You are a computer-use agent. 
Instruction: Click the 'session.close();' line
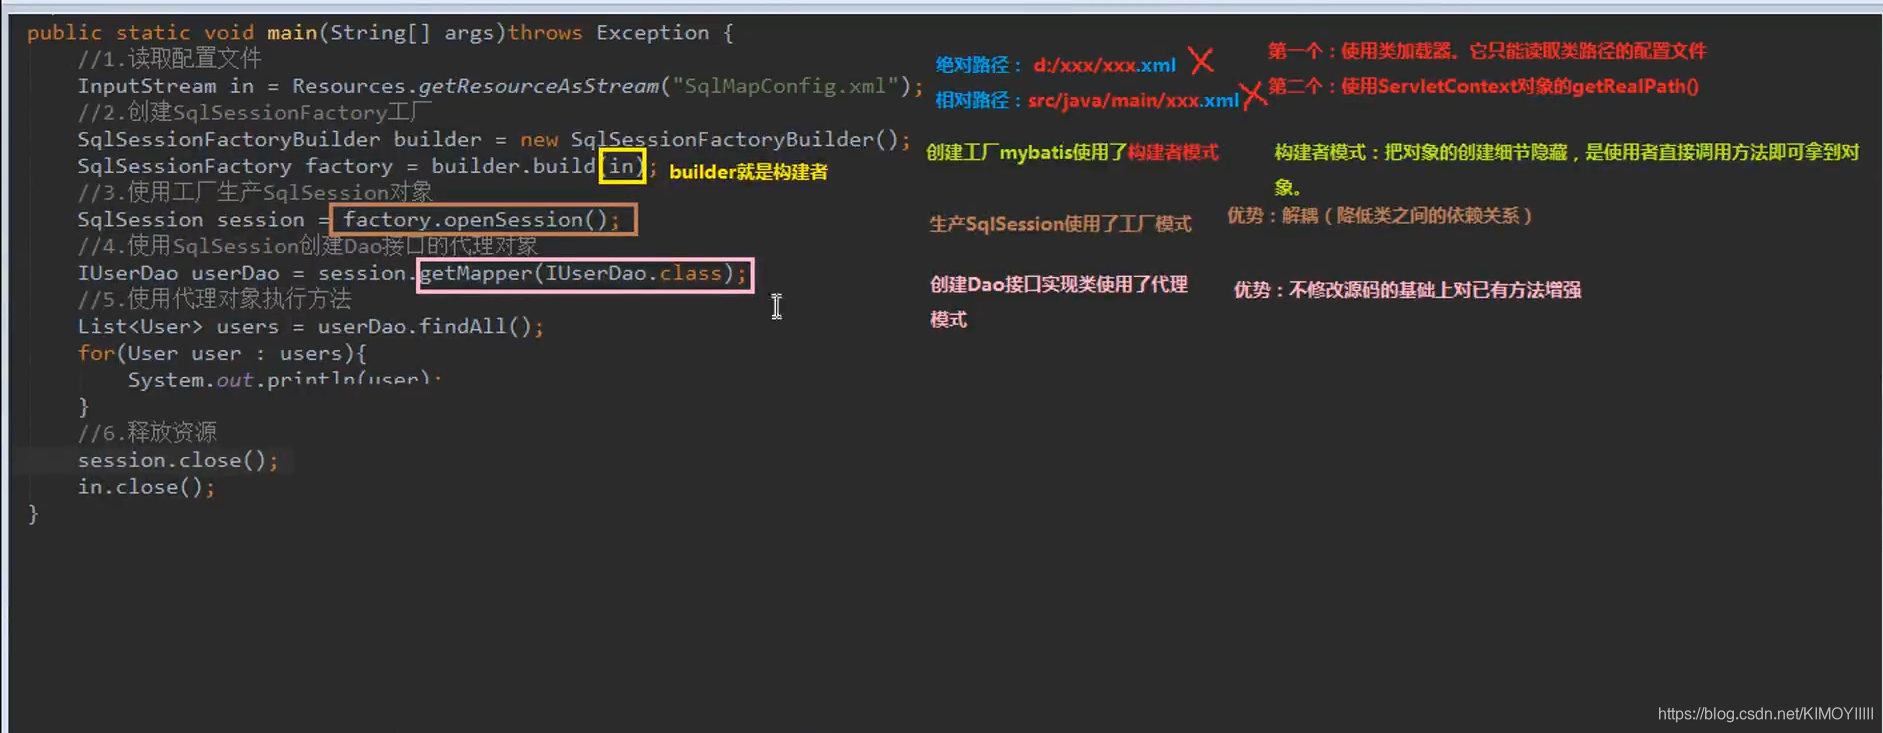pos(178,460)
